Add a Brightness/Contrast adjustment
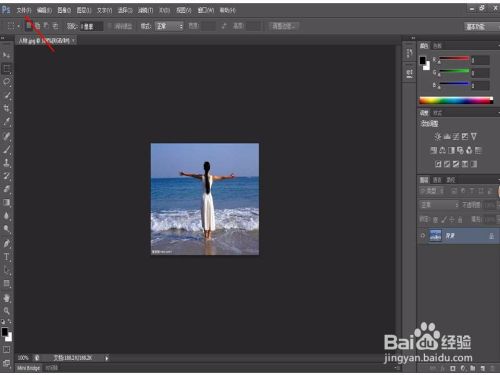Image resolution: width=500 pixels, height=375 pixels. (x=438, y=136)
